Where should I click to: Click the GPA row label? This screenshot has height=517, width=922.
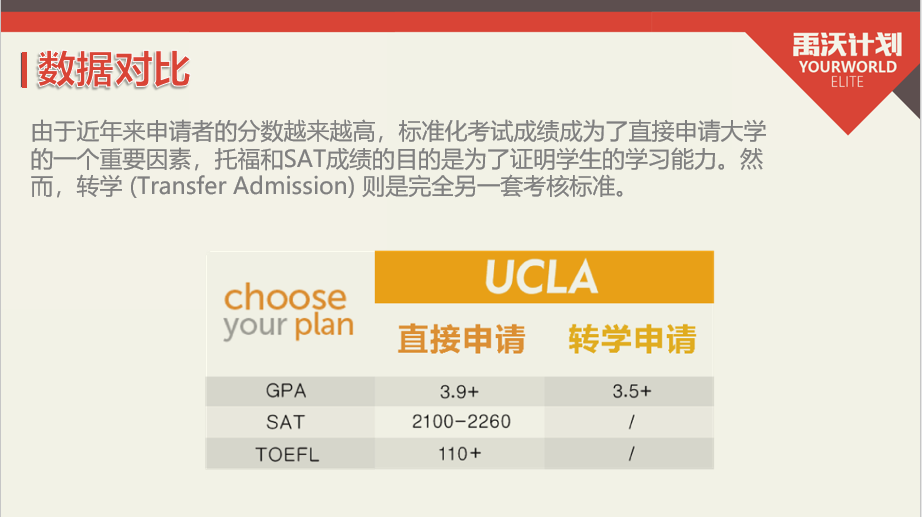(x=286, y=391)
